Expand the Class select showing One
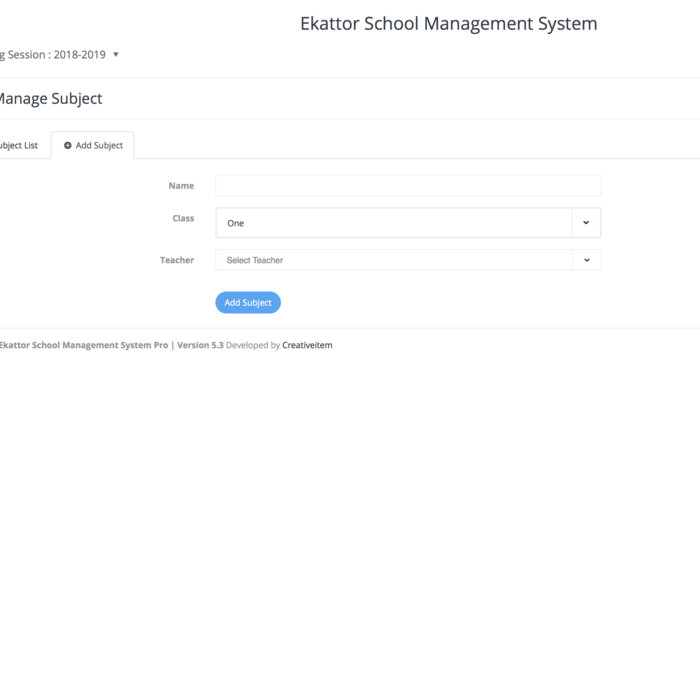This screenshot has height=700, width=700. pos(394,223)
